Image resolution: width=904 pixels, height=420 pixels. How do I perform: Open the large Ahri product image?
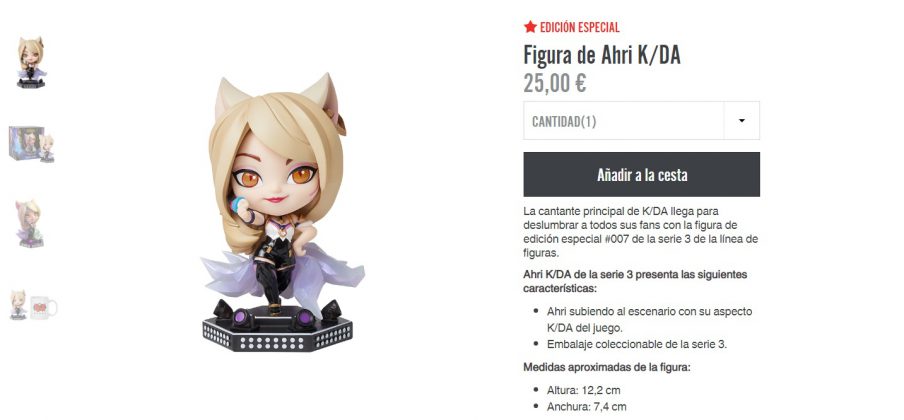282,212
